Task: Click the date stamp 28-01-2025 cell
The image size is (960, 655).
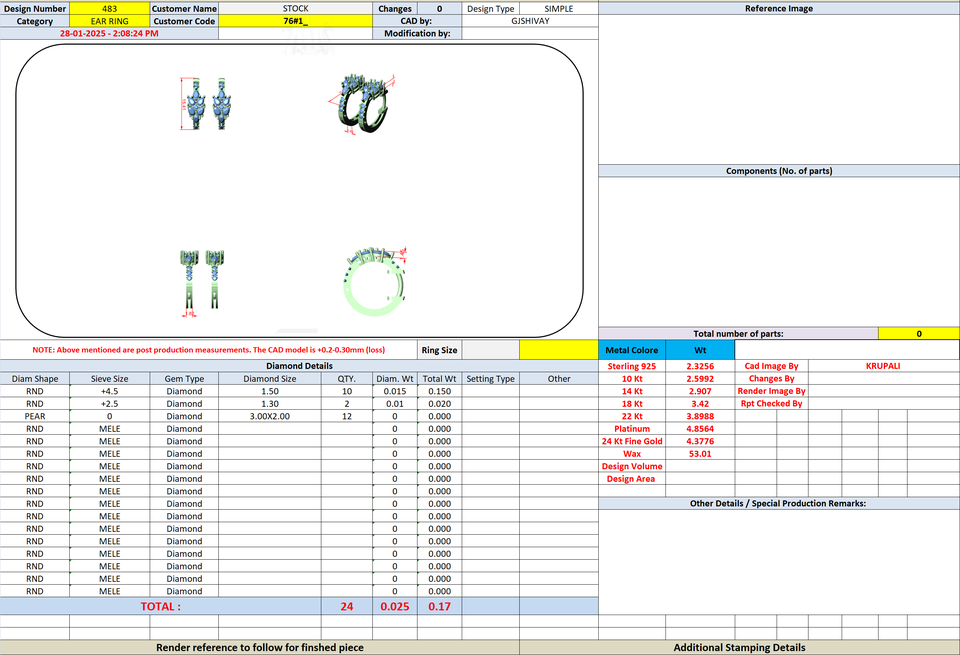Action: pyautogui.click(x=109, y=34)
